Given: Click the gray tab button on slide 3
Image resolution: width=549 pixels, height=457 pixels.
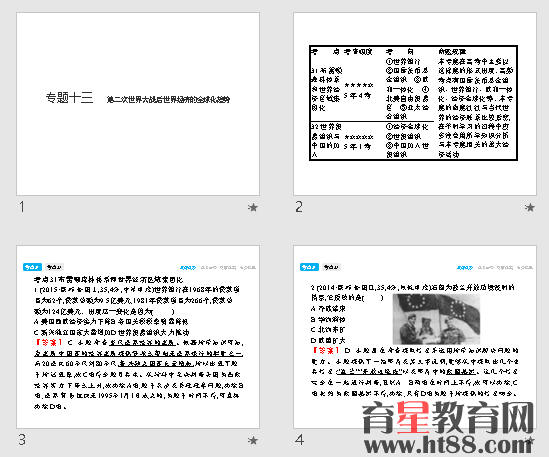Looking at the screenshot, I should [x=54, y=267].
